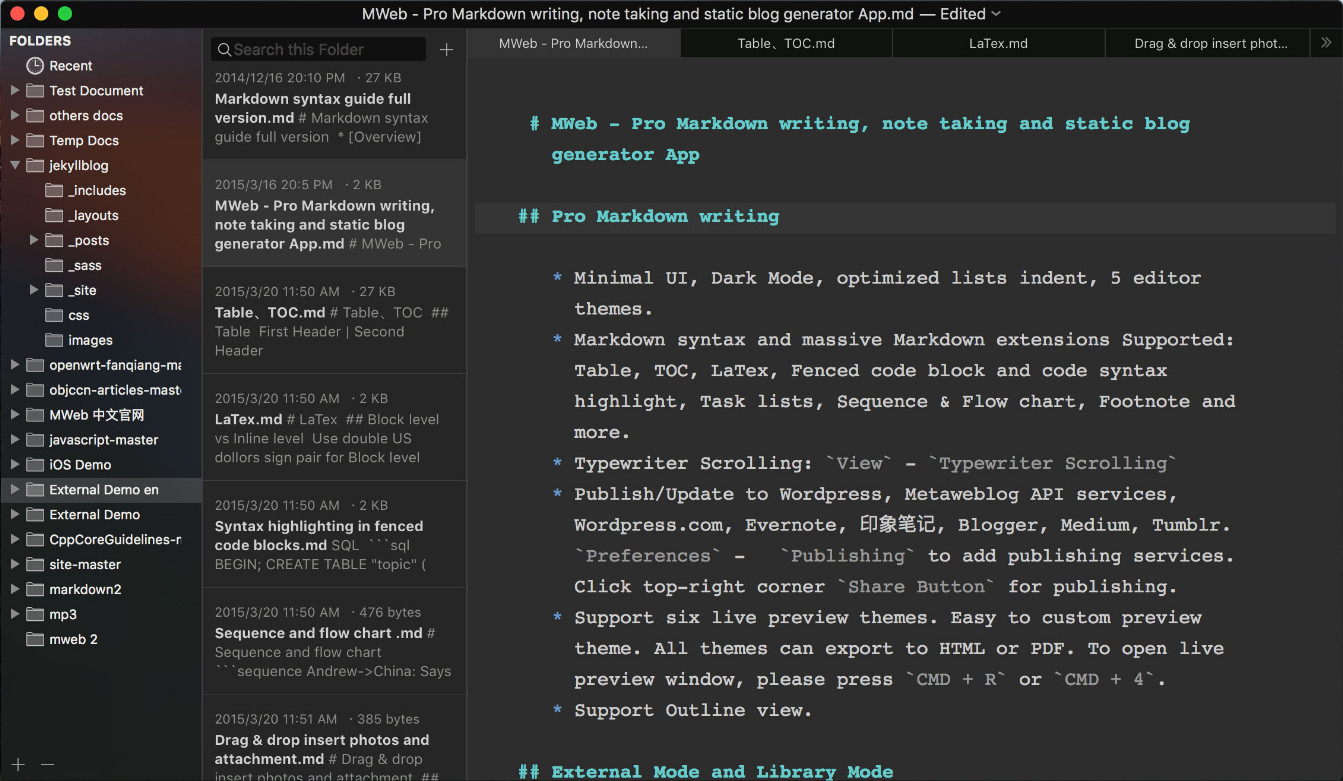Expand the iOS Demo folder
The image size is (1343, 781).
coord(15,464)
